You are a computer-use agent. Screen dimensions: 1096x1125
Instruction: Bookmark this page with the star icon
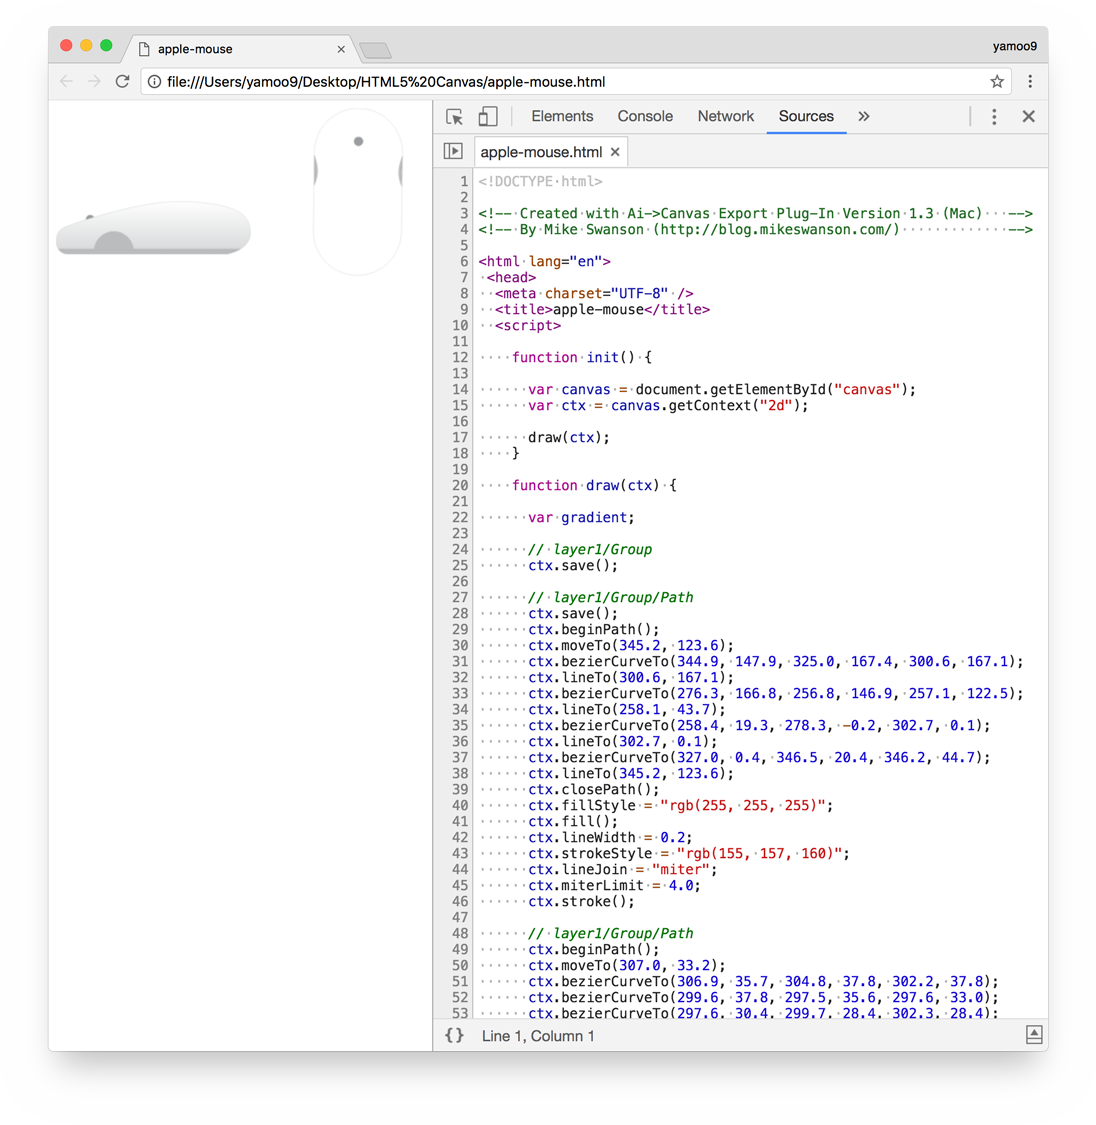click(997, 82)
